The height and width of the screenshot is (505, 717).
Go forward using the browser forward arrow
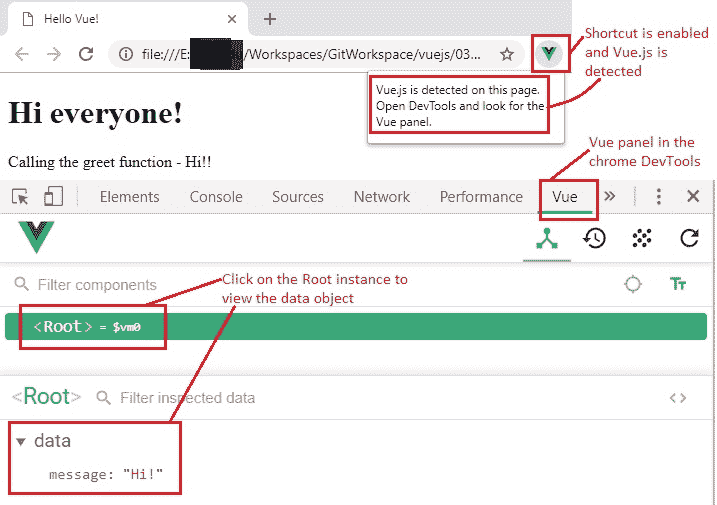click(x=54, y=54)
